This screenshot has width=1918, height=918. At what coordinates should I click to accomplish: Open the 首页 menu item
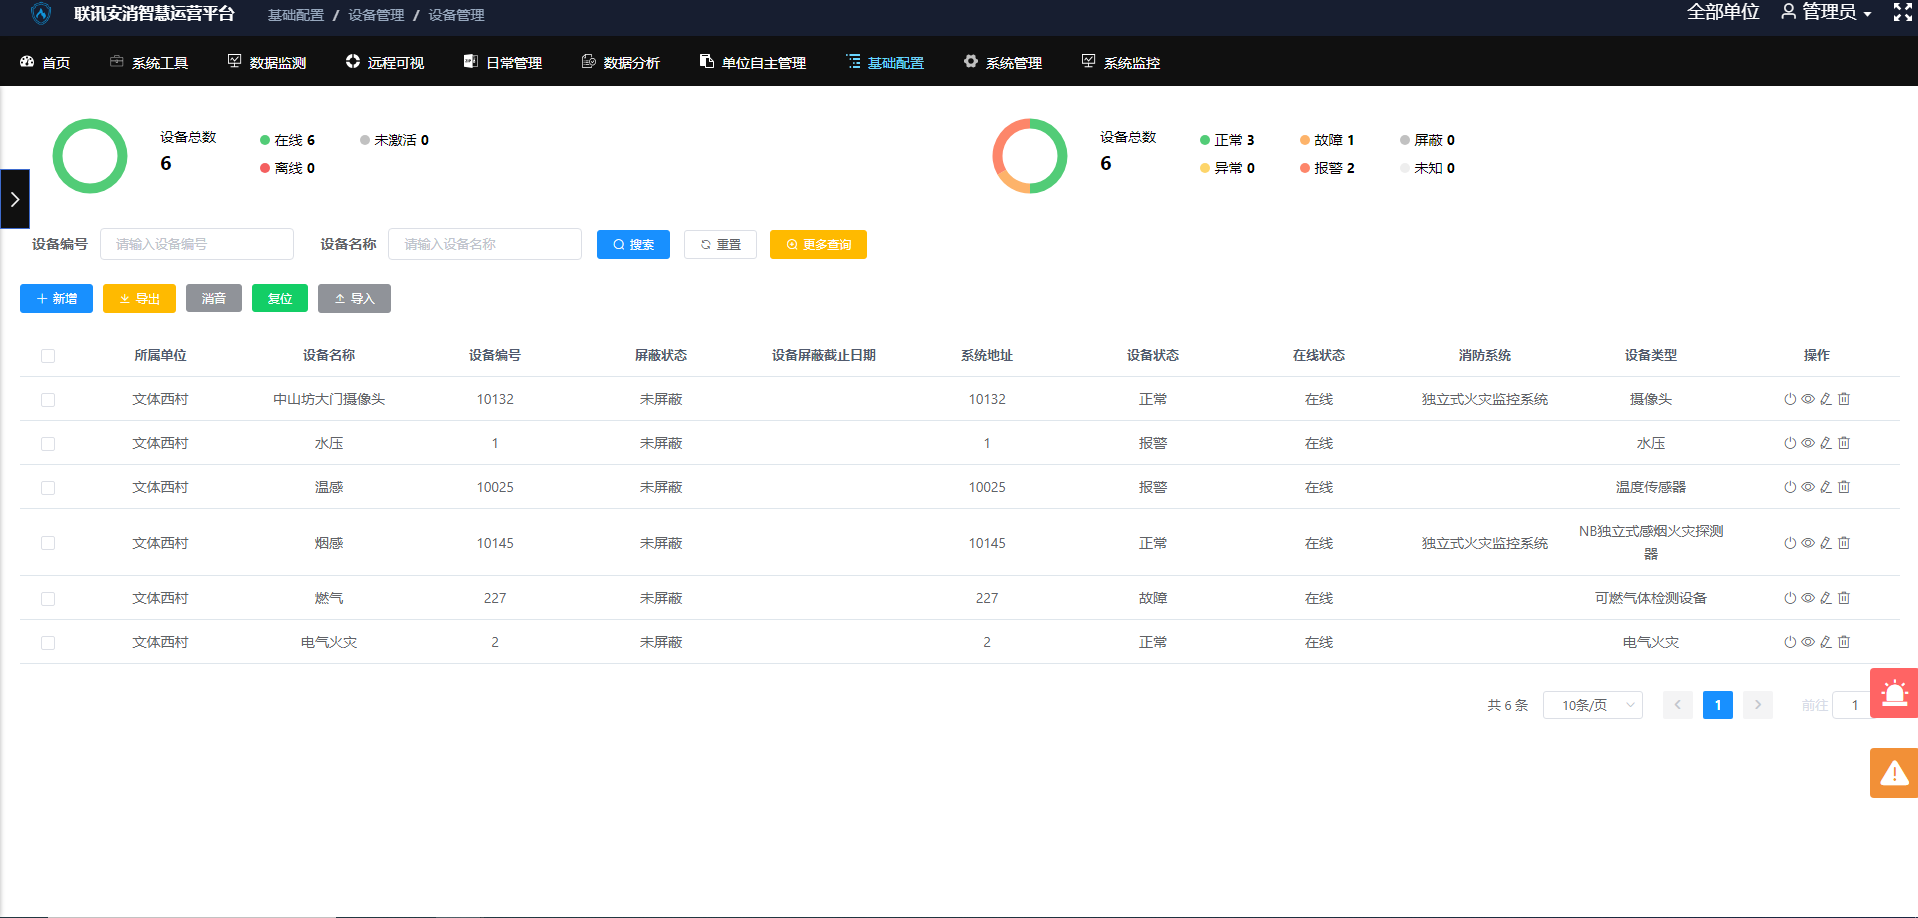tap(45, 62)
